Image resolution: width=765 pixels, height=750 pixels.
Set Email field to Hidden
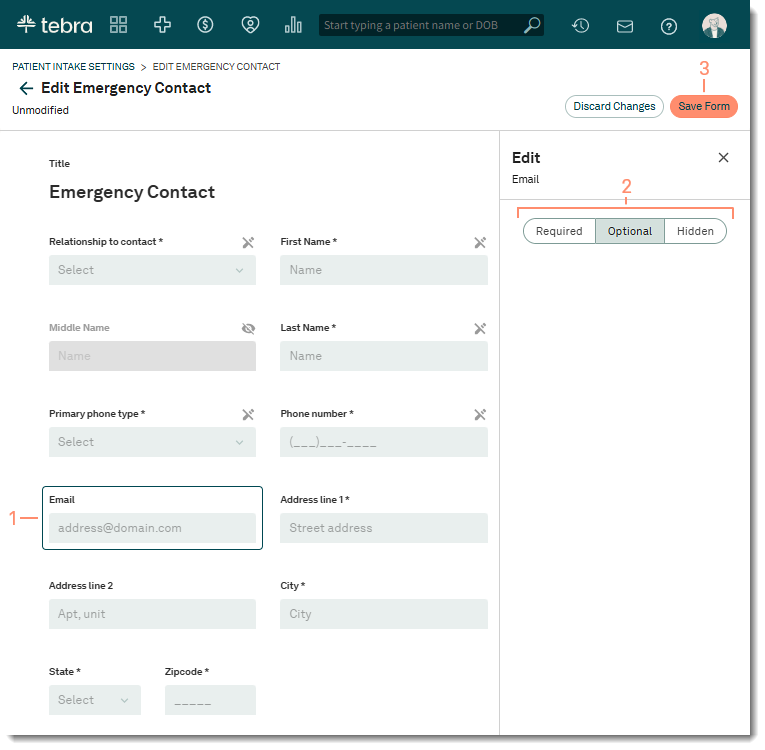tap(695, 231)
